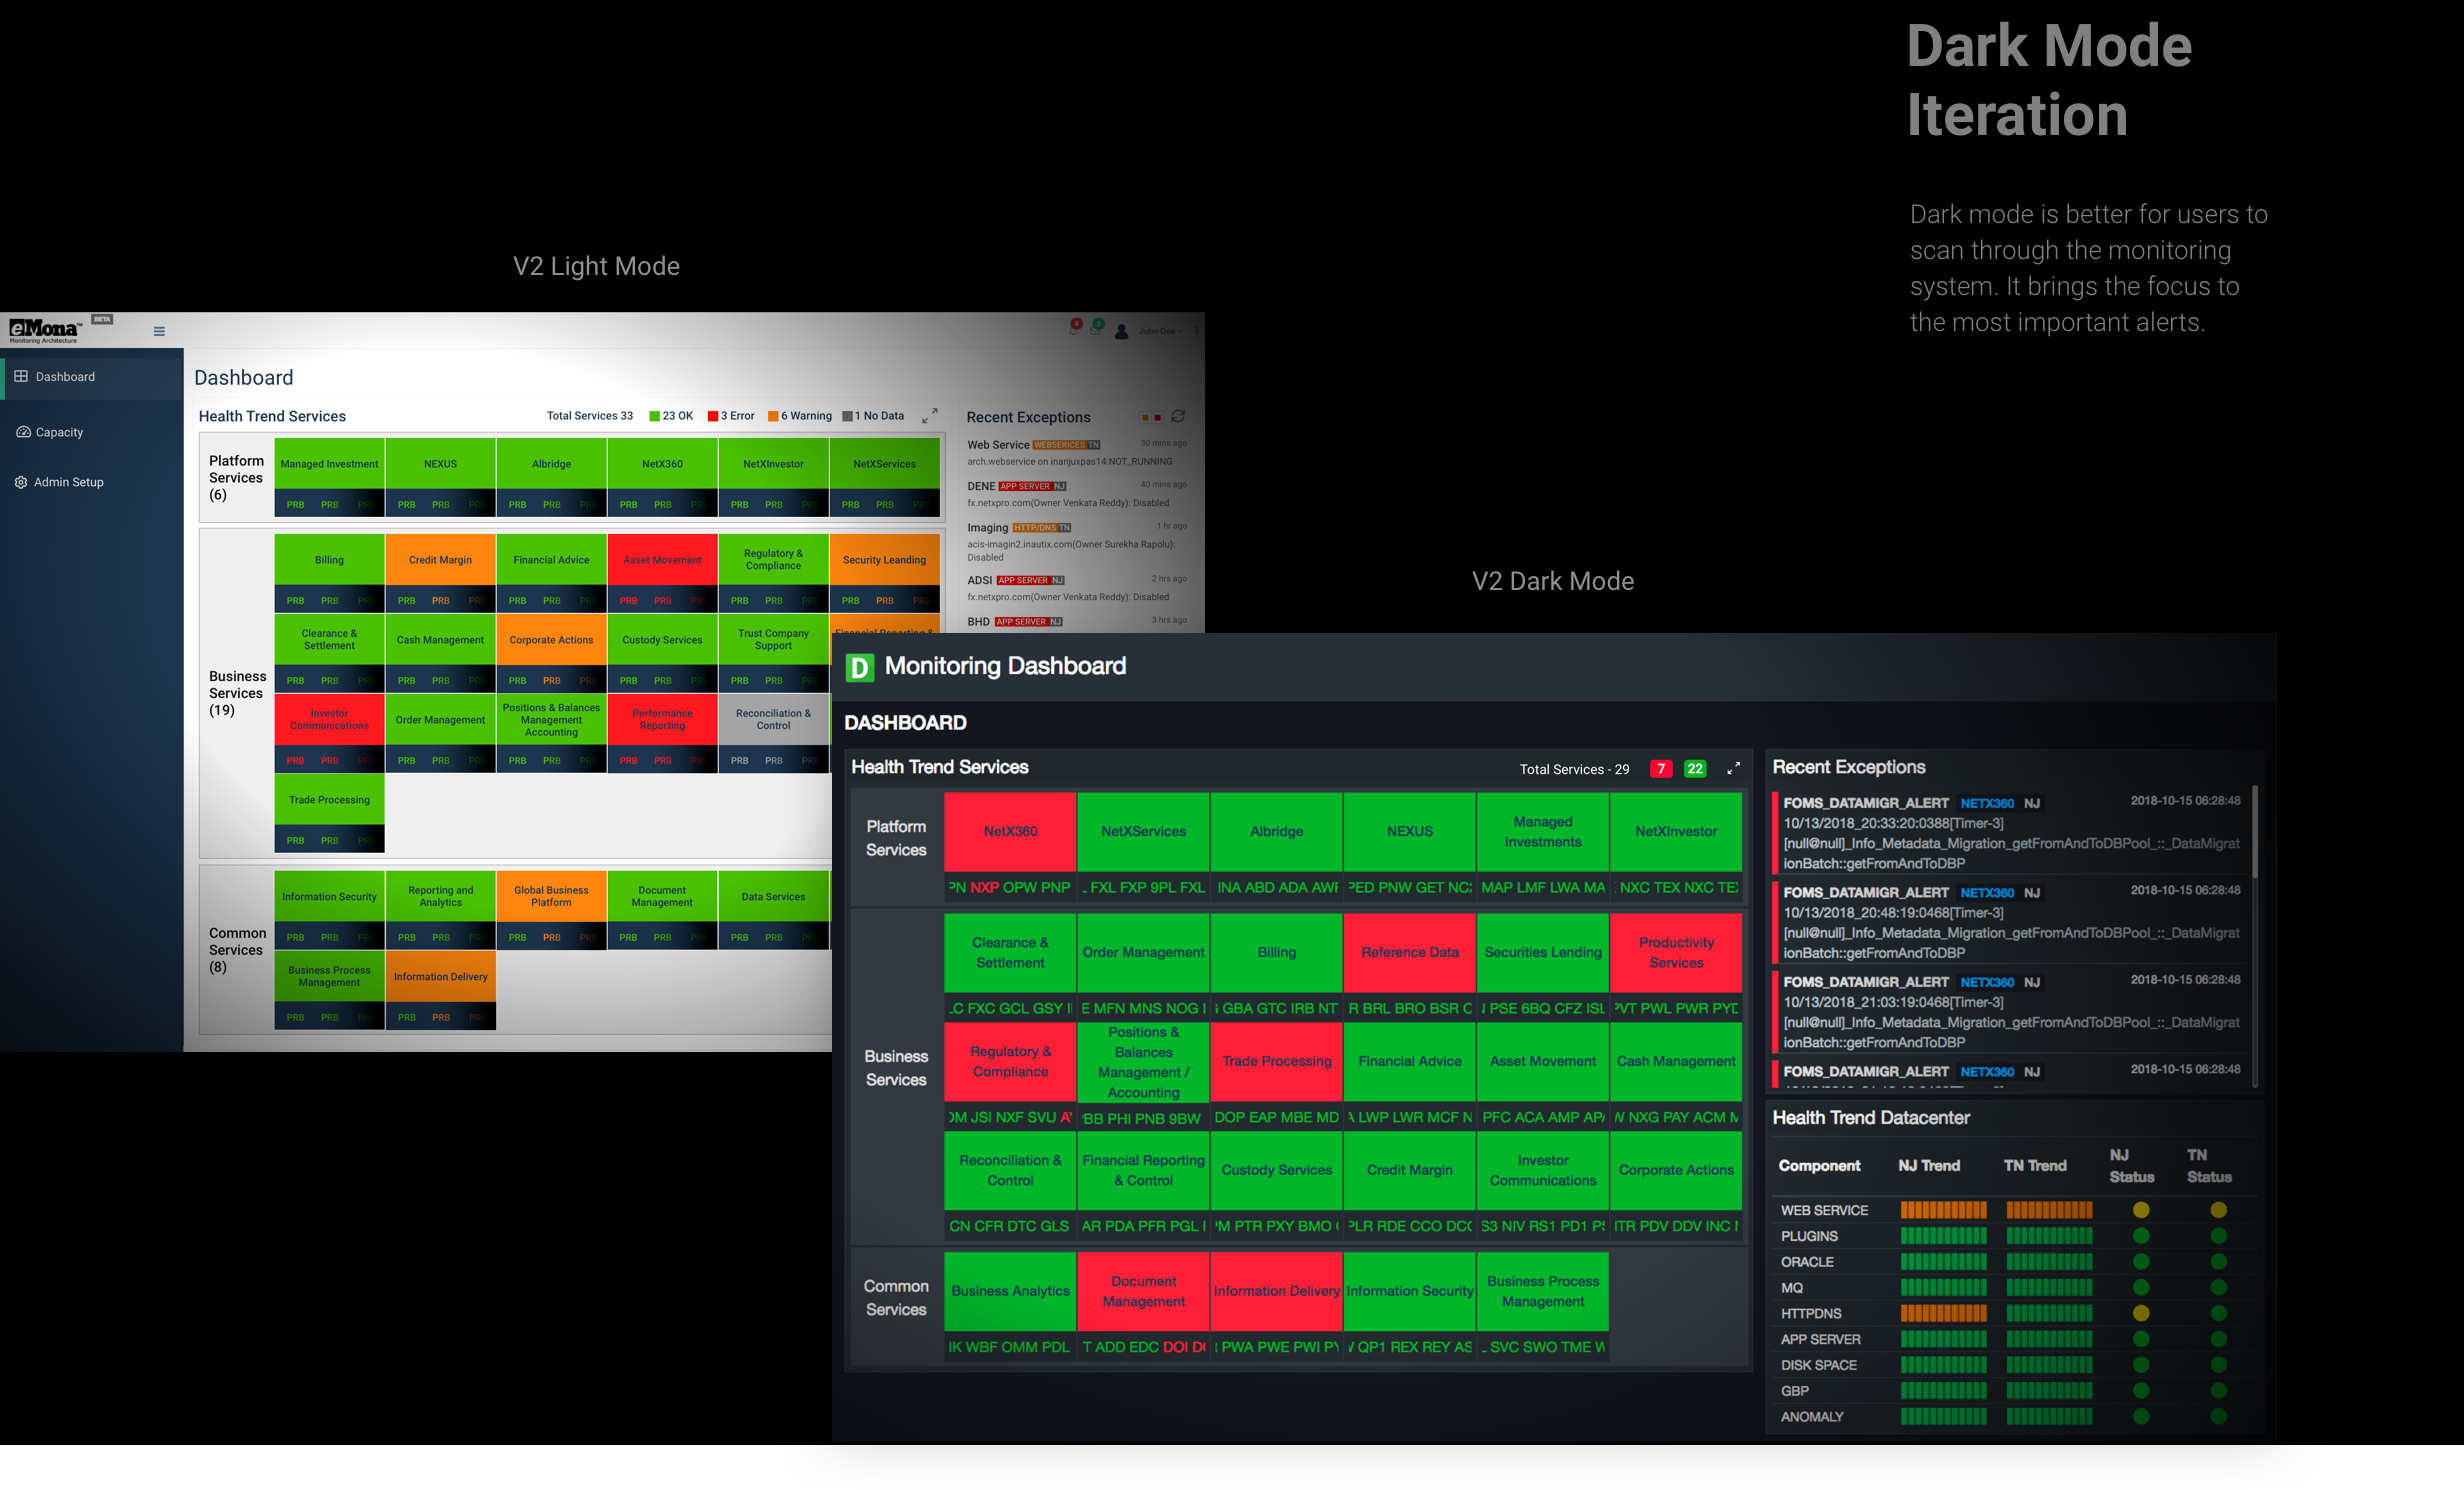Viewport: 2464px width, 1490px height.
Task: Select Dashboard in the left sidebar
Action: click(x=64, y=377)
